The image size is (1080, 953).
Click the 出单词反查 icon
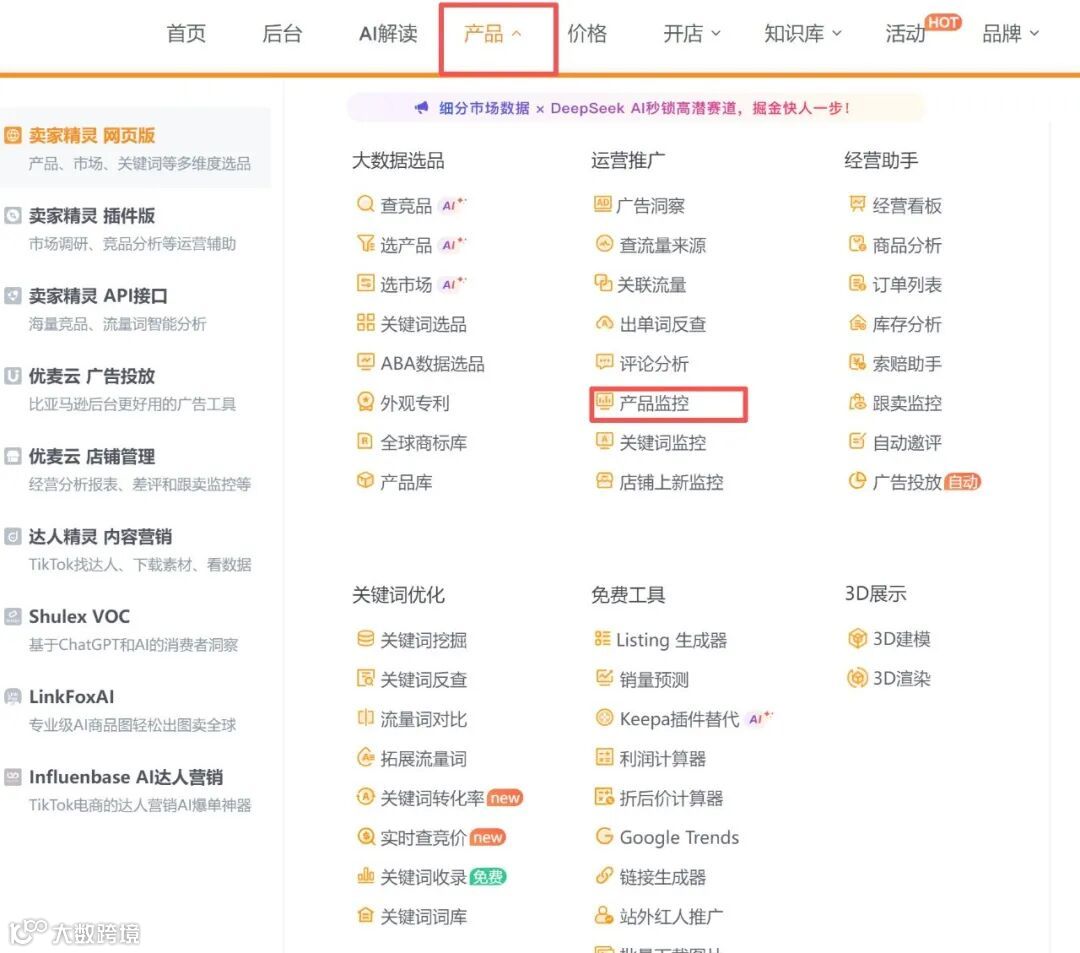(604, 322)
